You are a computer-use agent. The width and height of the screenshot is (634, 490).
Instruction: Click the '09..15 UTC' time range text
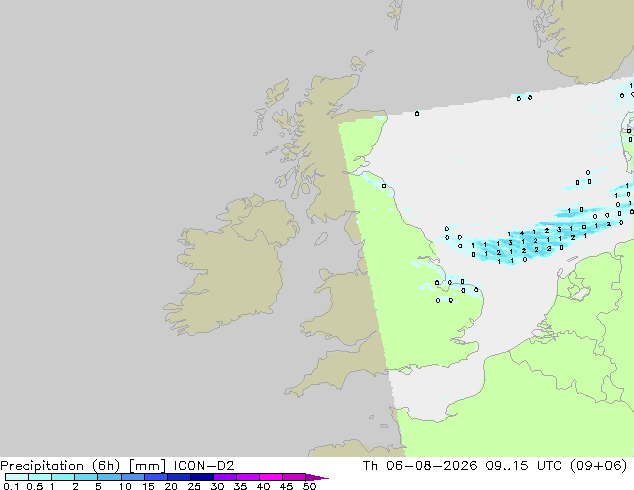click(523, 466)
